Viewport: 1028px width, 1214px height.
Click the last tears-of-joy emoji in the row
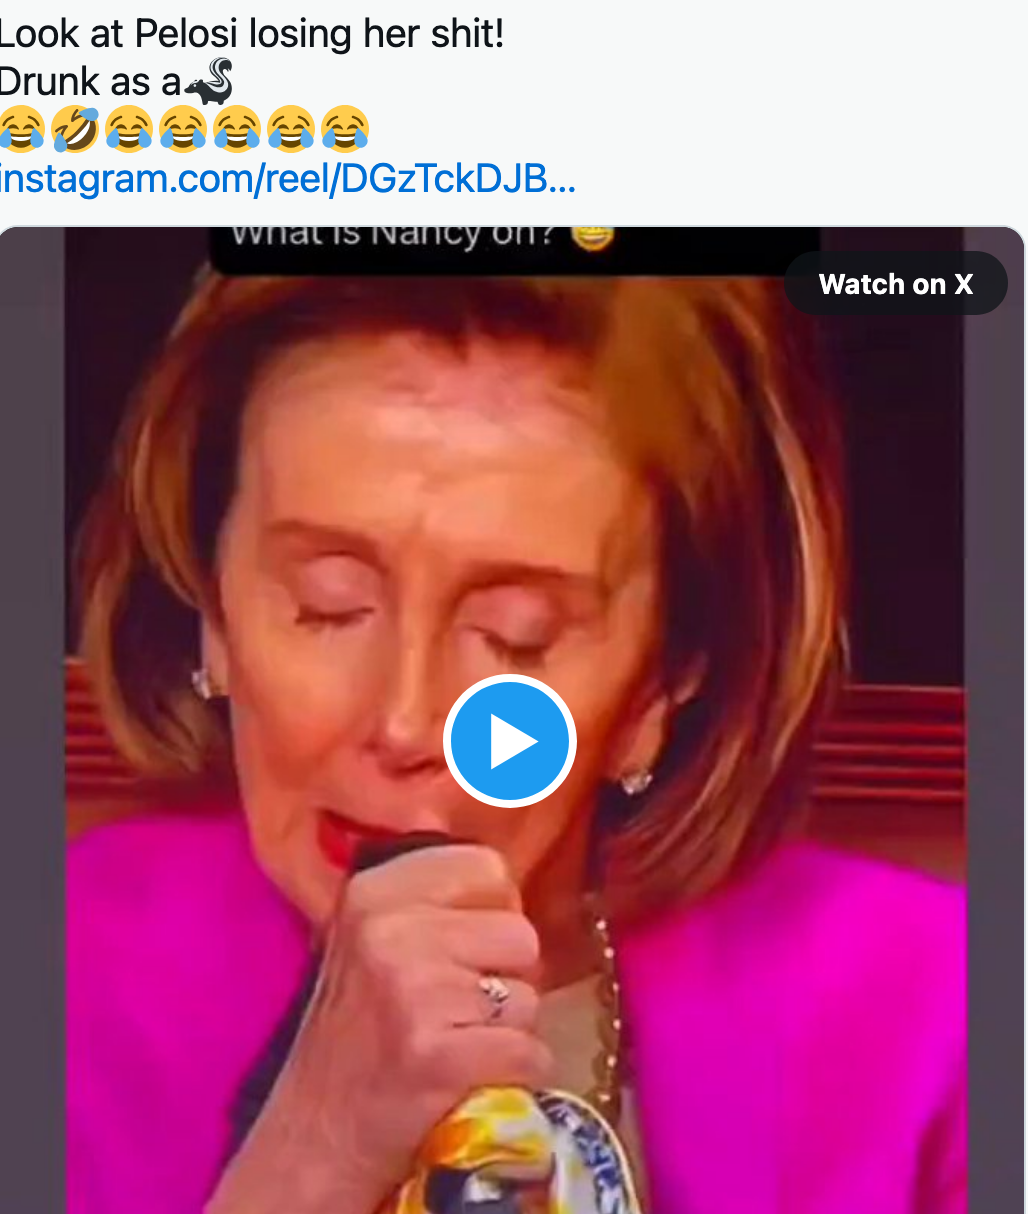(345, 130)
